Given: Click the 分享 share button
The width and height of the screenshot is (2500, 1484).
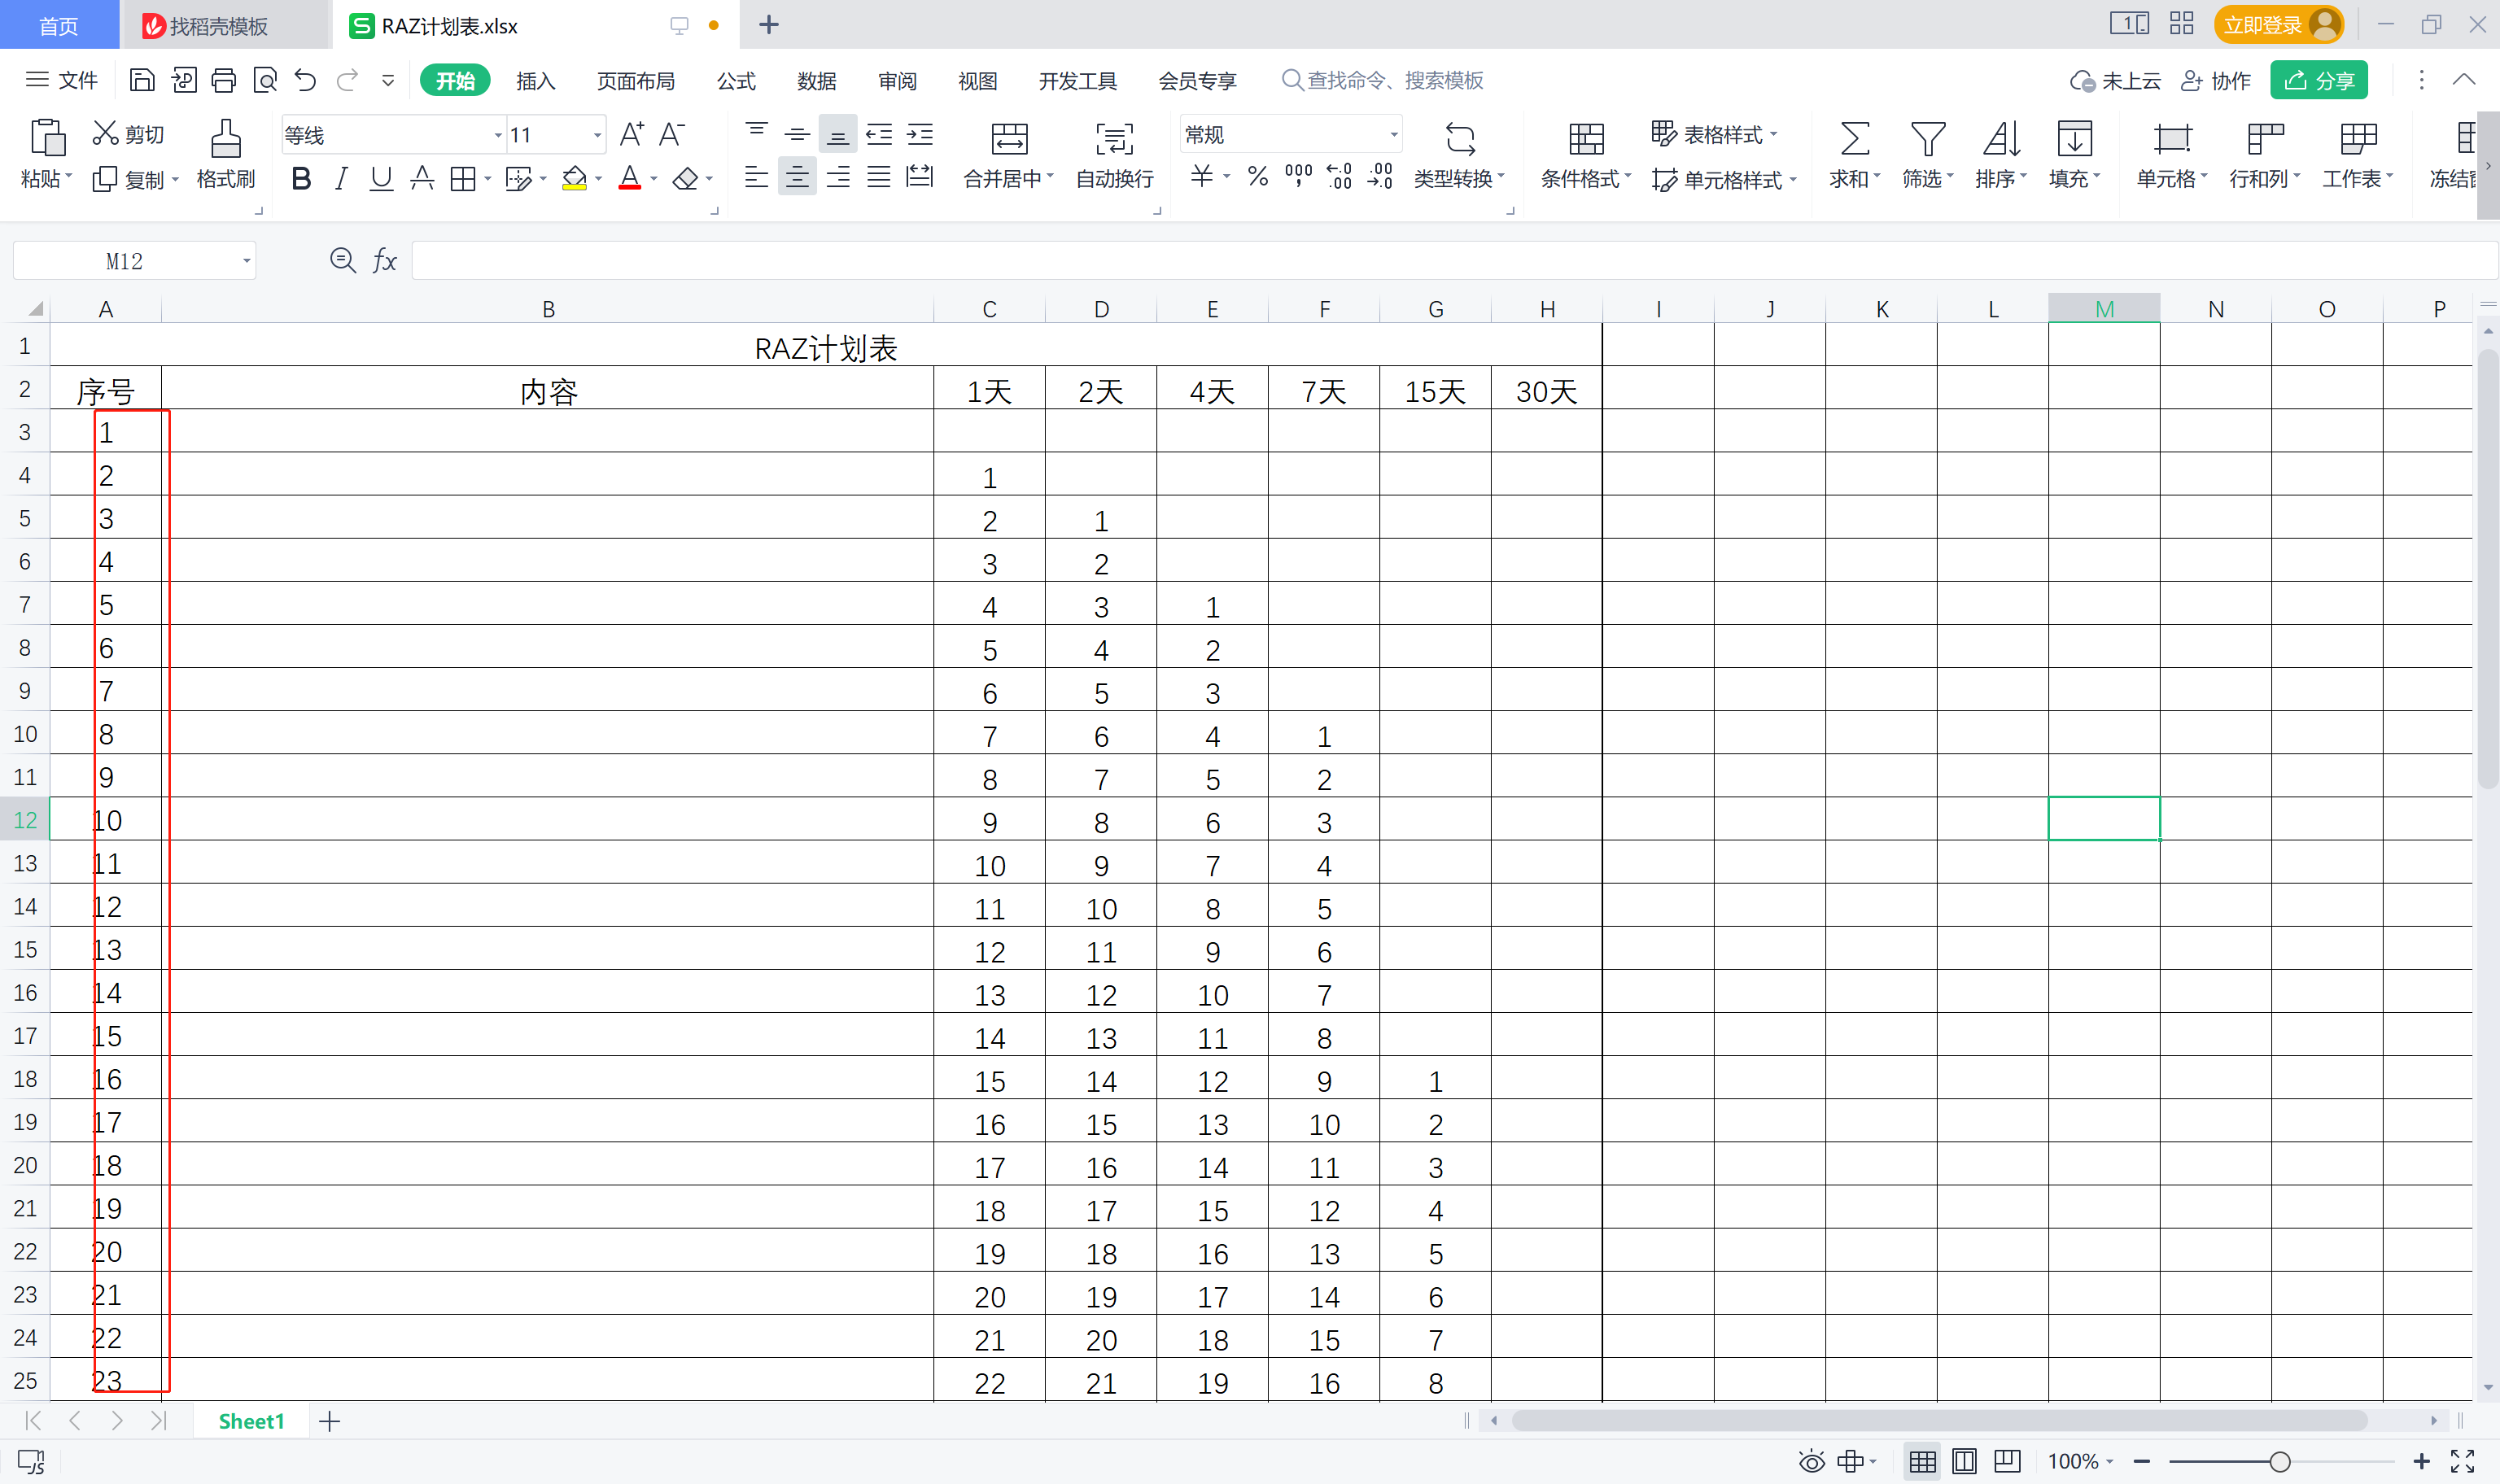Looking at the screenshot, I should click(x=2319, y=80).
